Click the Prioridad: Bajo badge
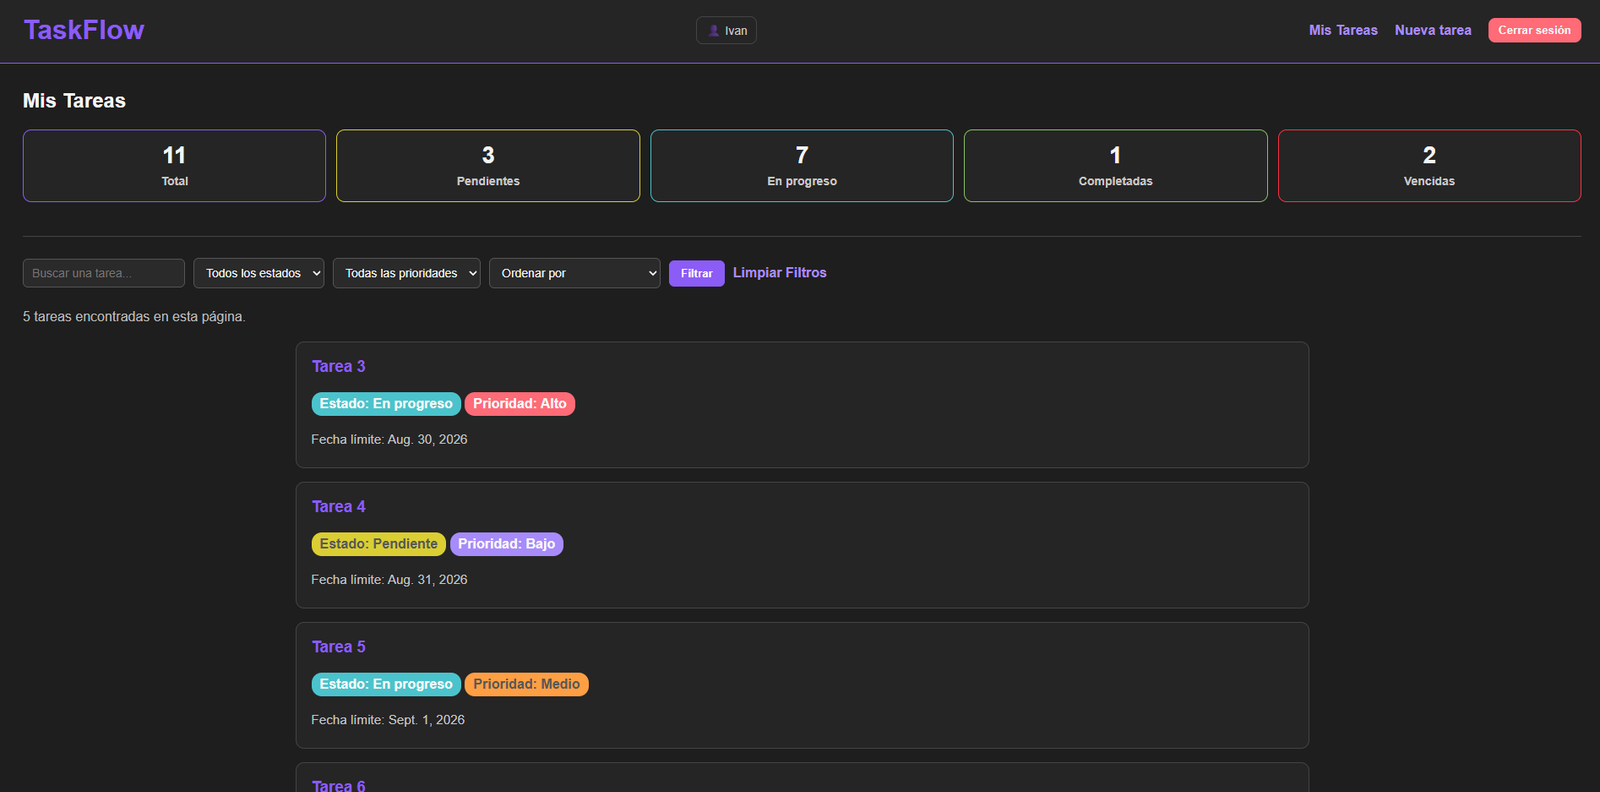 pos(507,544)
